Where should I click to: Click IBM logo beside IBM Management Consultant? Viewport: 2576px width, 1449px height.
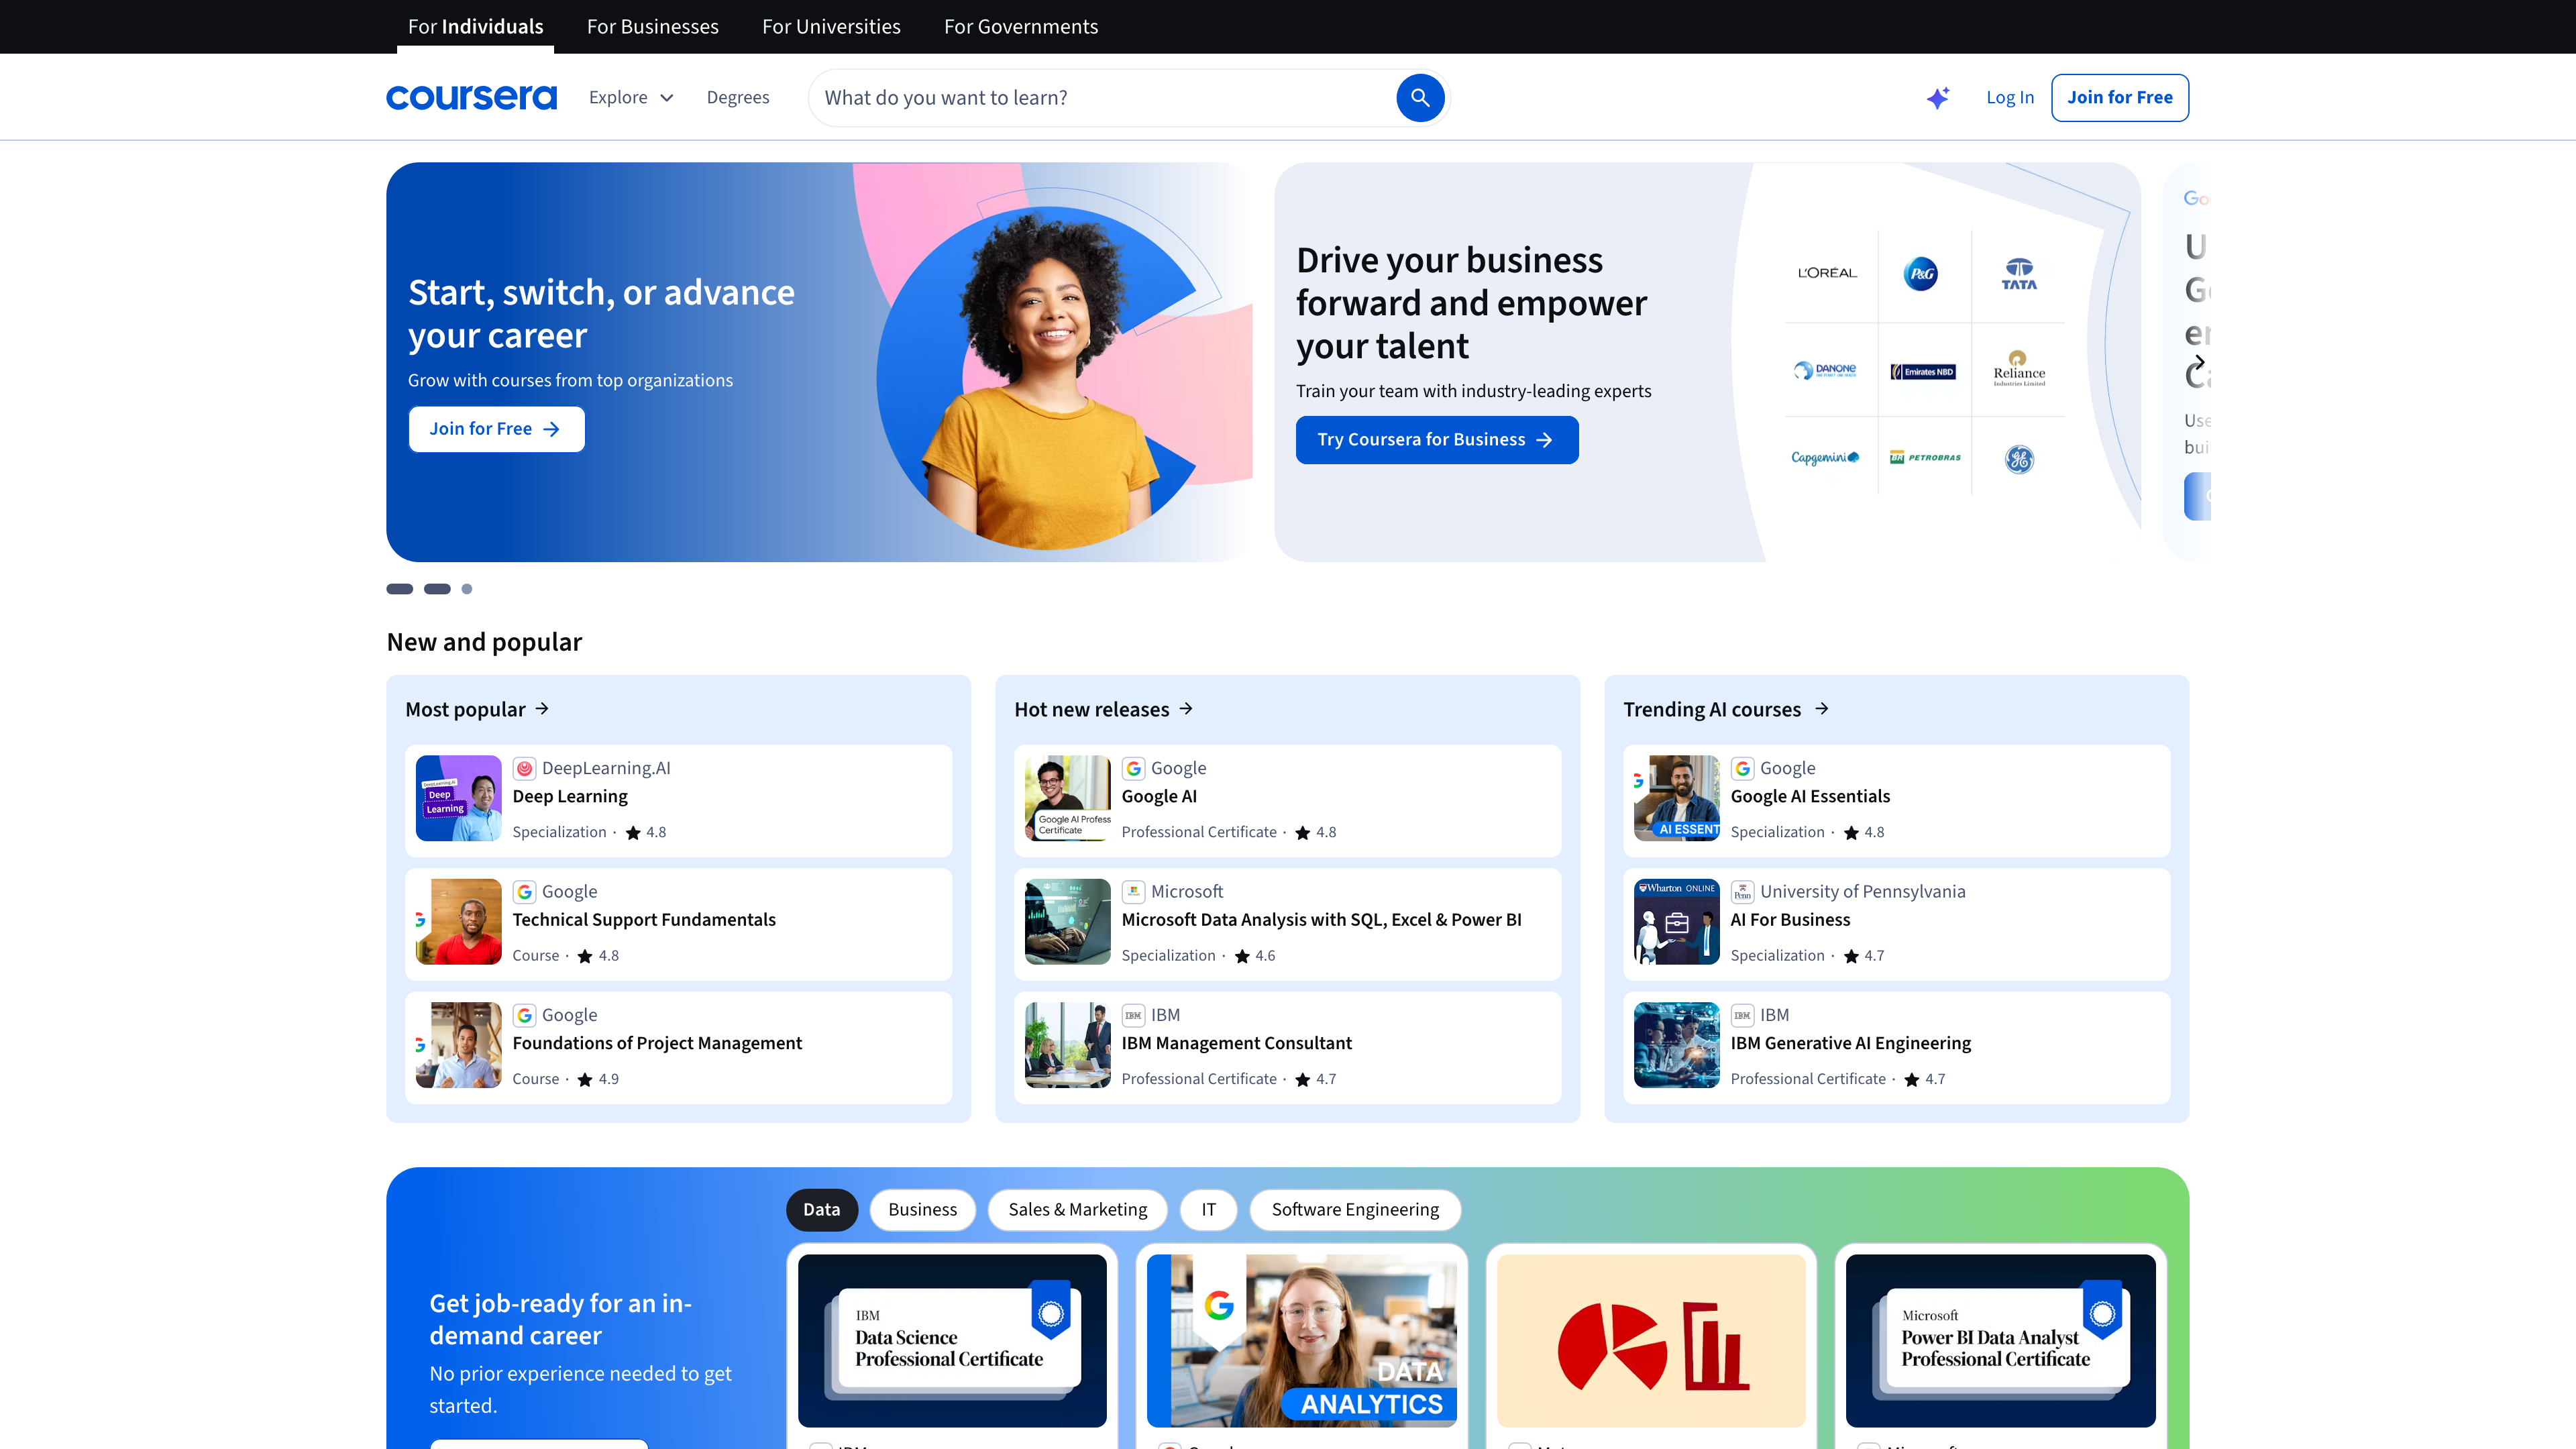coord(1133,1015)
